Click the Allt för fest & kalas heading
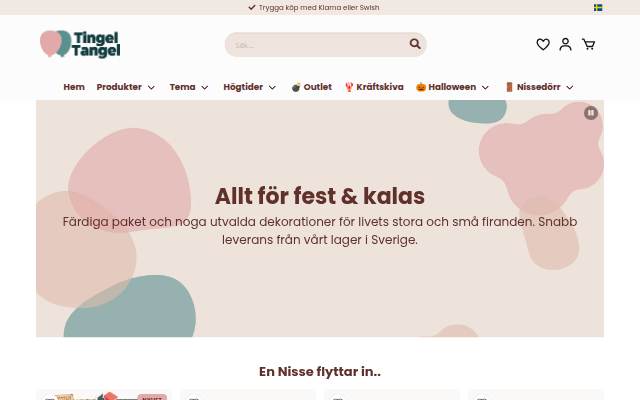Image resolution: width=640 pixels, height=400 pixels. [320, 196]
